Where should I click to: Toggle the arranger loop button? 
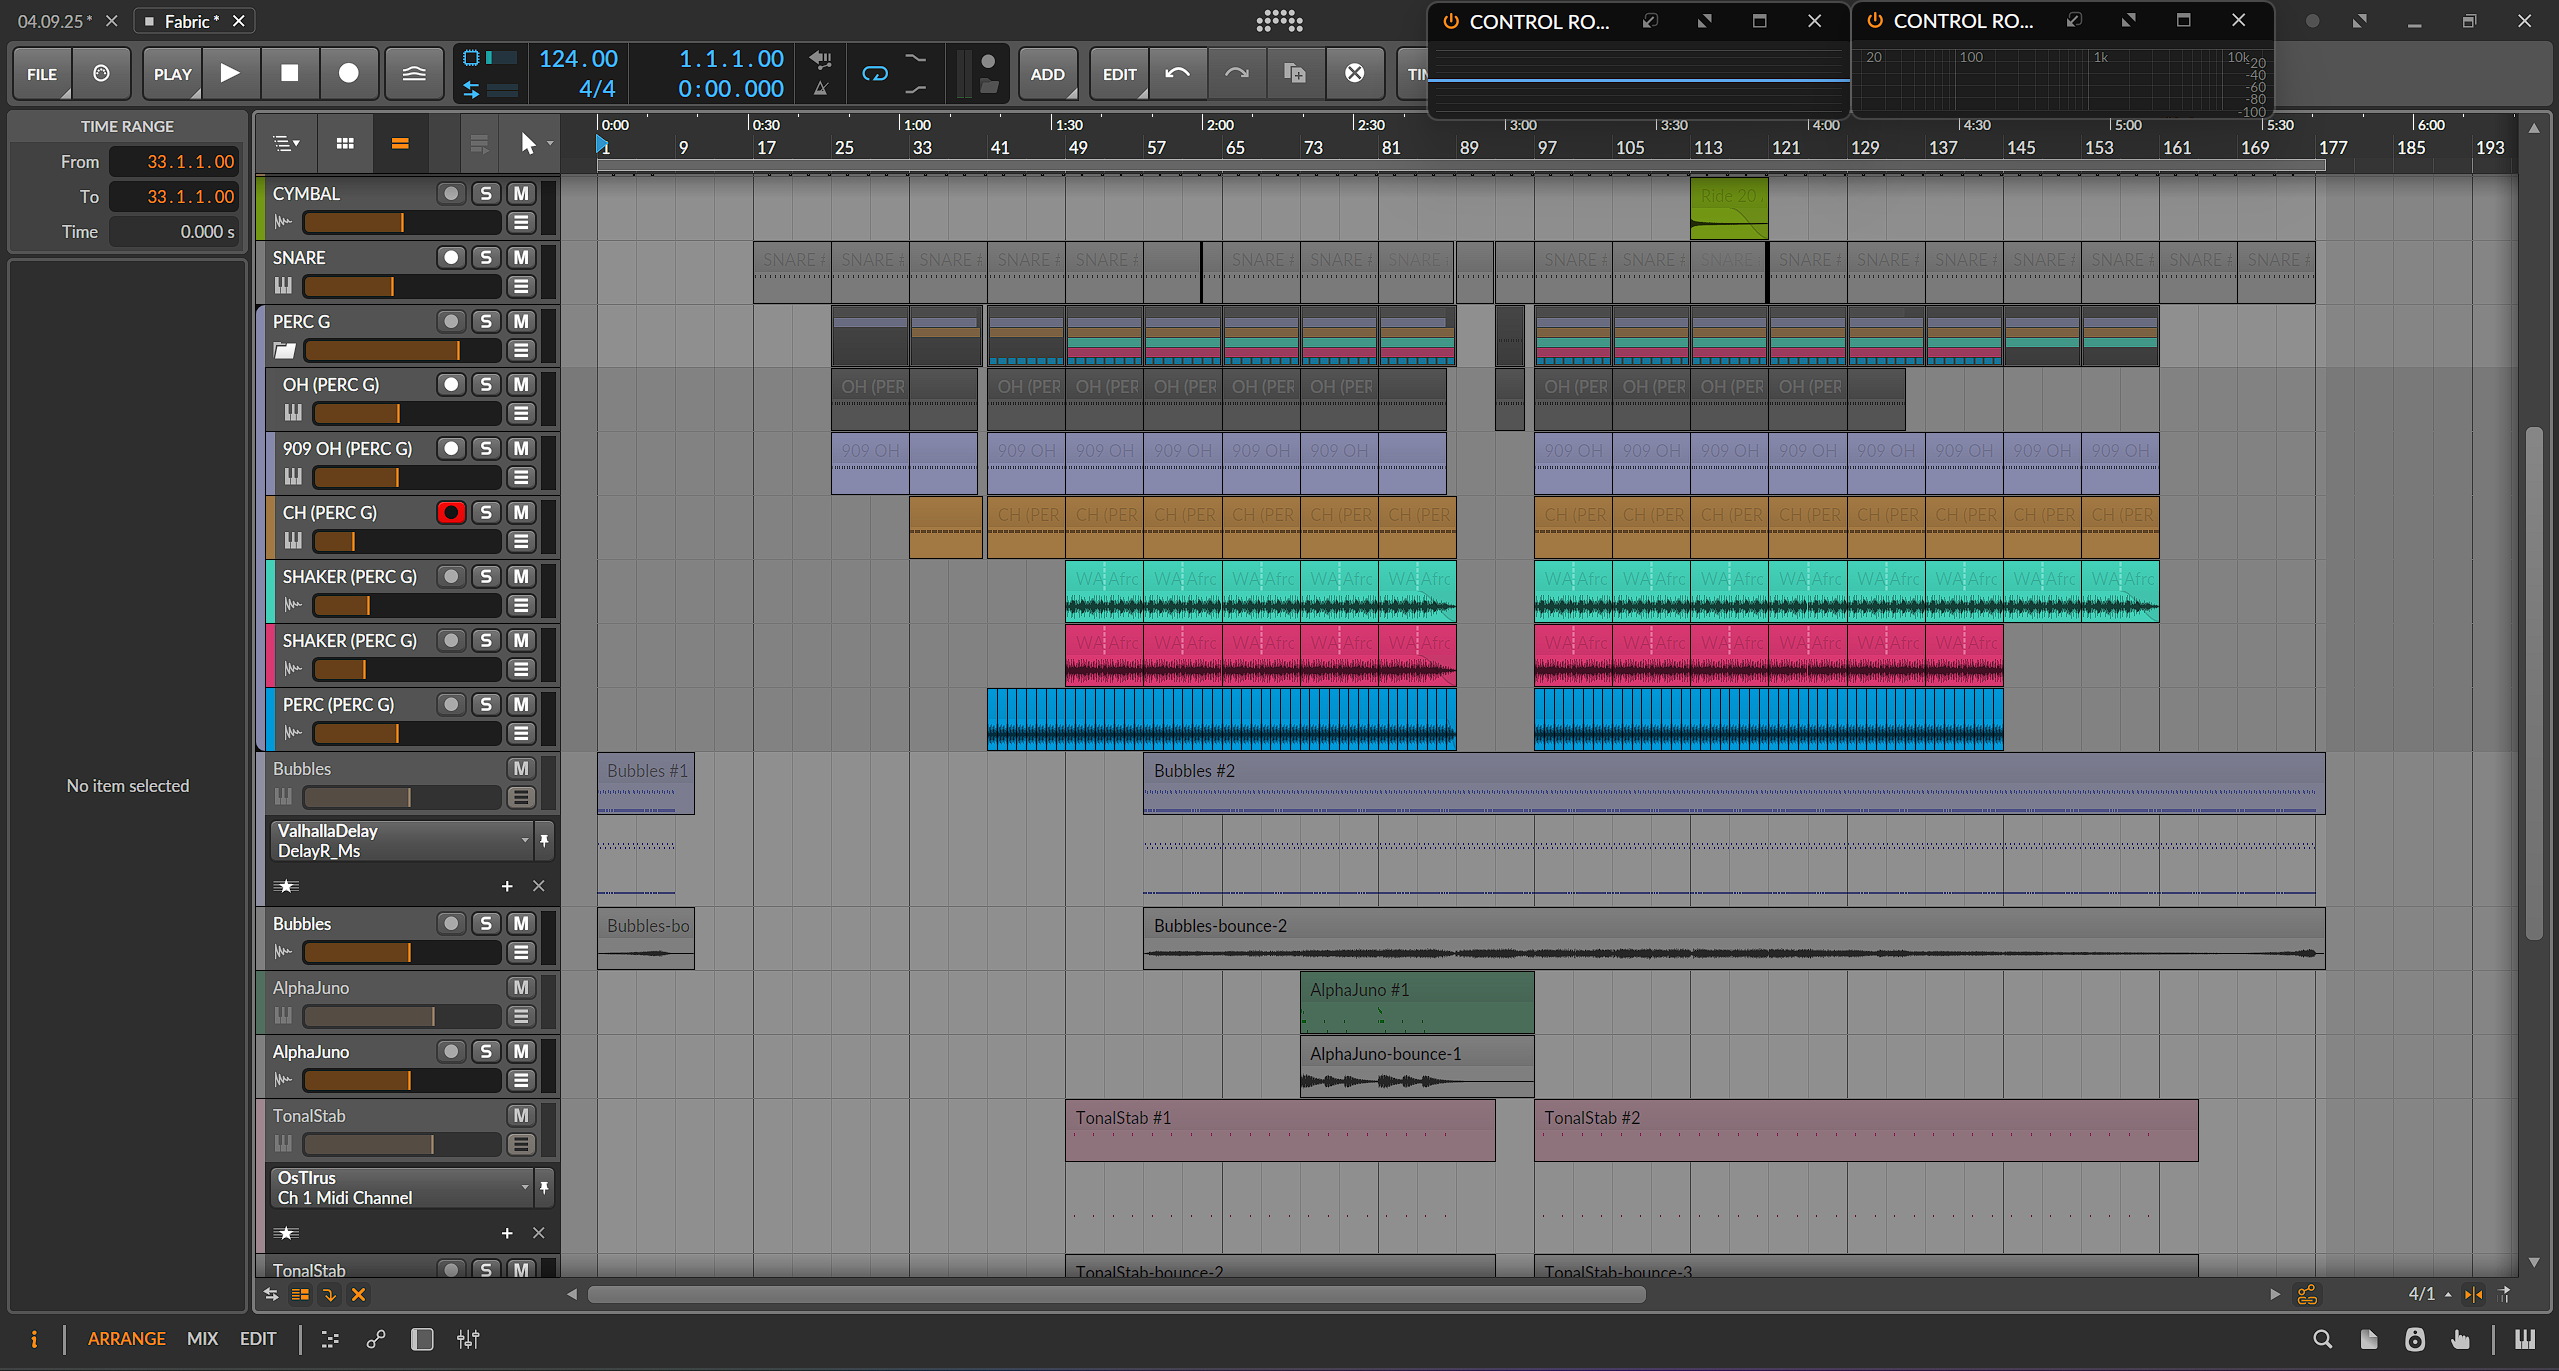click(875, 73)
